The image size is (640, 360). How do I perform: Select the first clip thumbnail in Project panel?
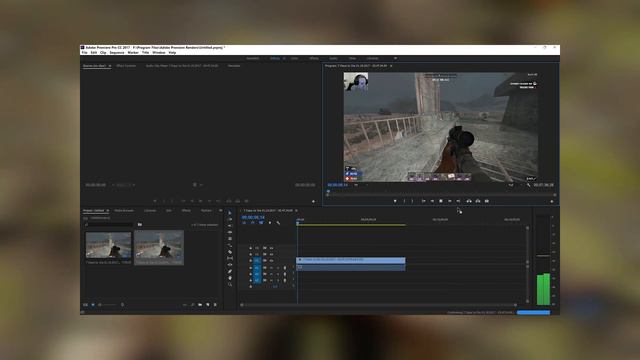109,245
